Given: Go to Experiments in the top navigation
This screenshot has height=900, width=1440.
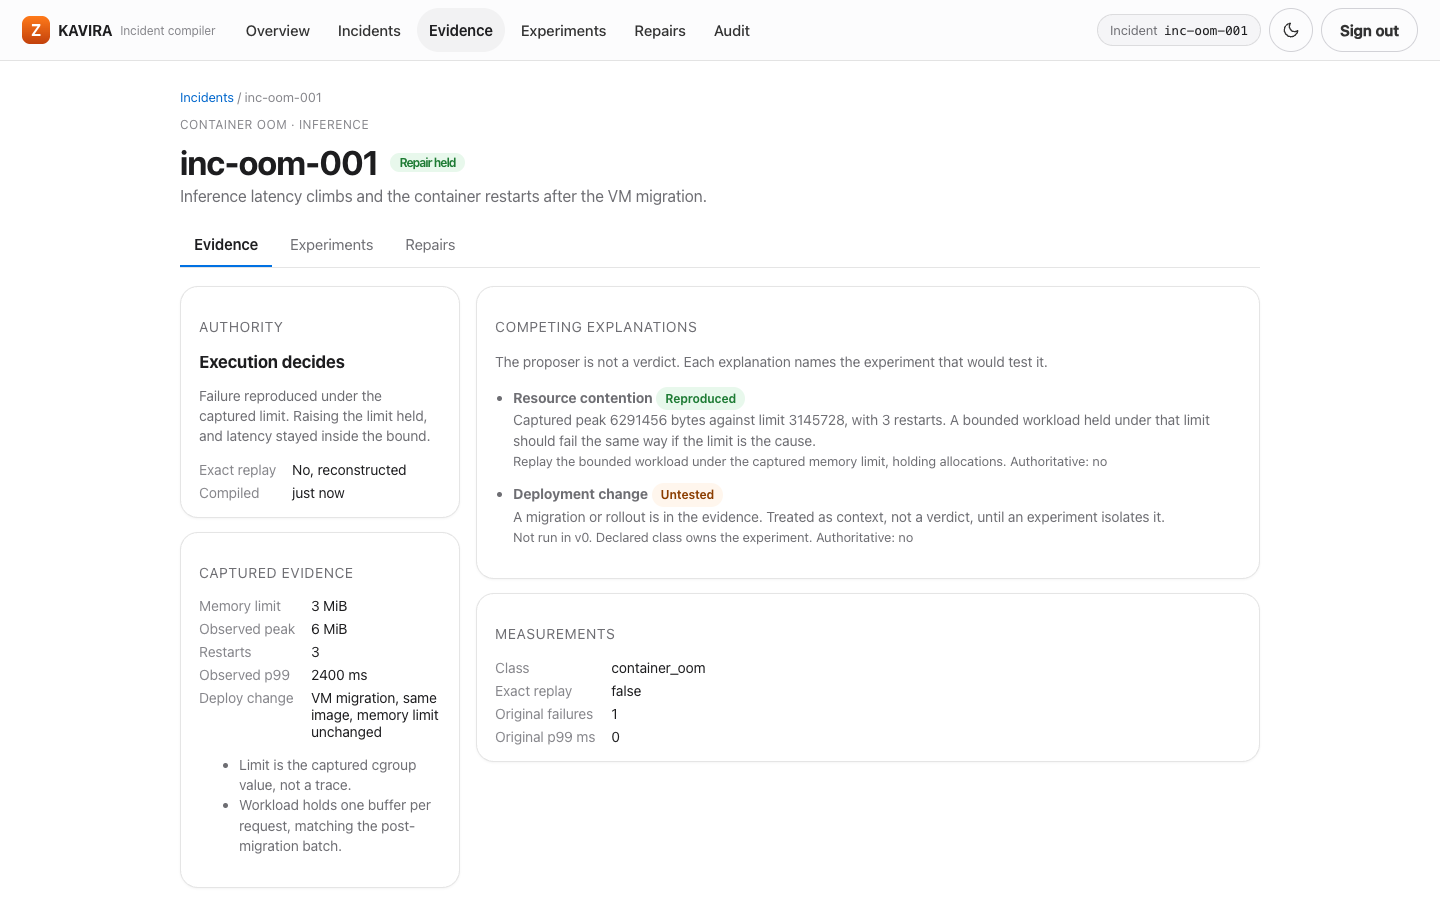Looking at the screenshot, I should [x=563, y=30].
